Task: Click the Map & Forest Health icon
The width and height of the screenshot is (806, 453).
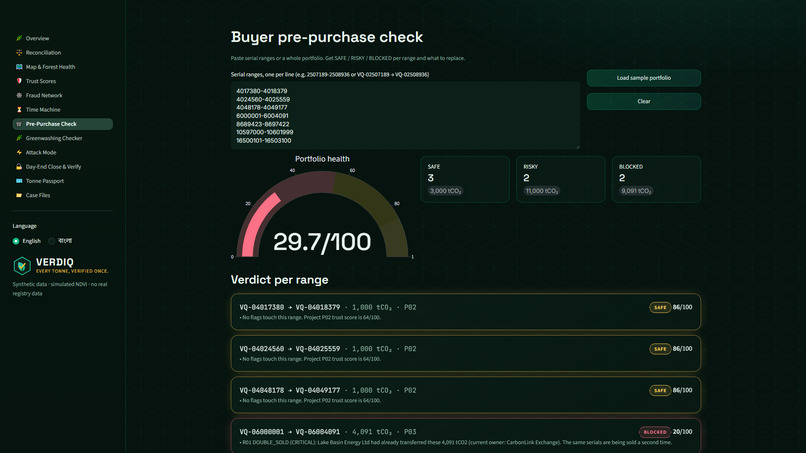Action: coord(19,67)
